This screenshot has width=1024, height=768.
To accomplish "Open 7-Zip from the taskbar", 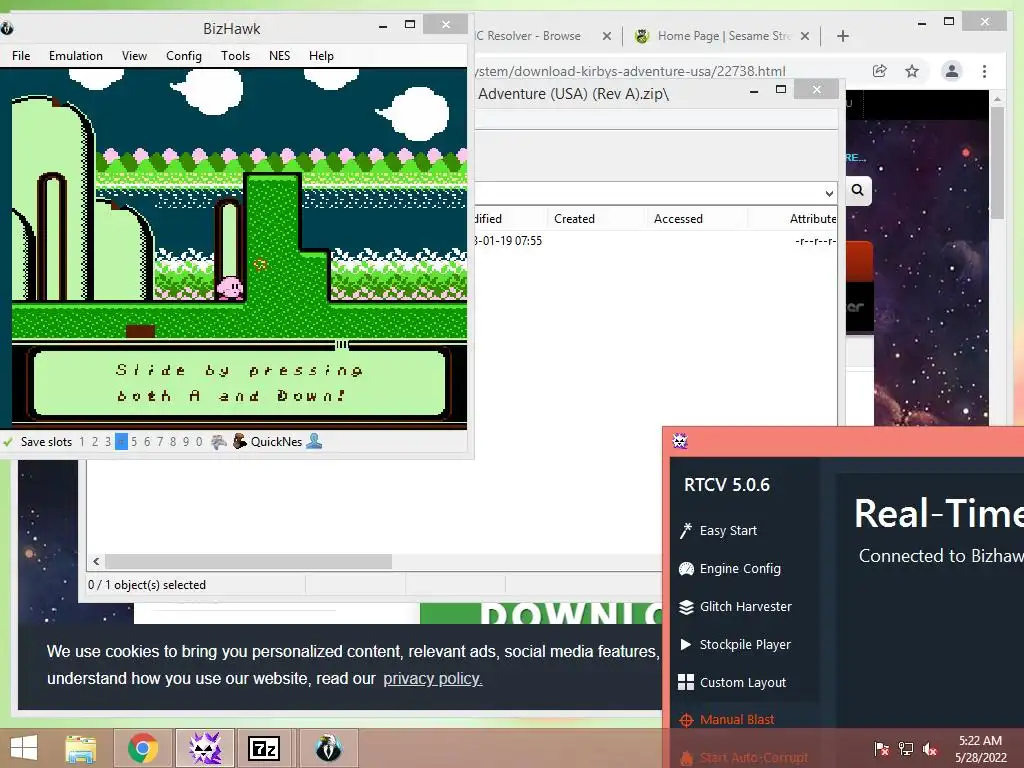I will coord(264,748).
